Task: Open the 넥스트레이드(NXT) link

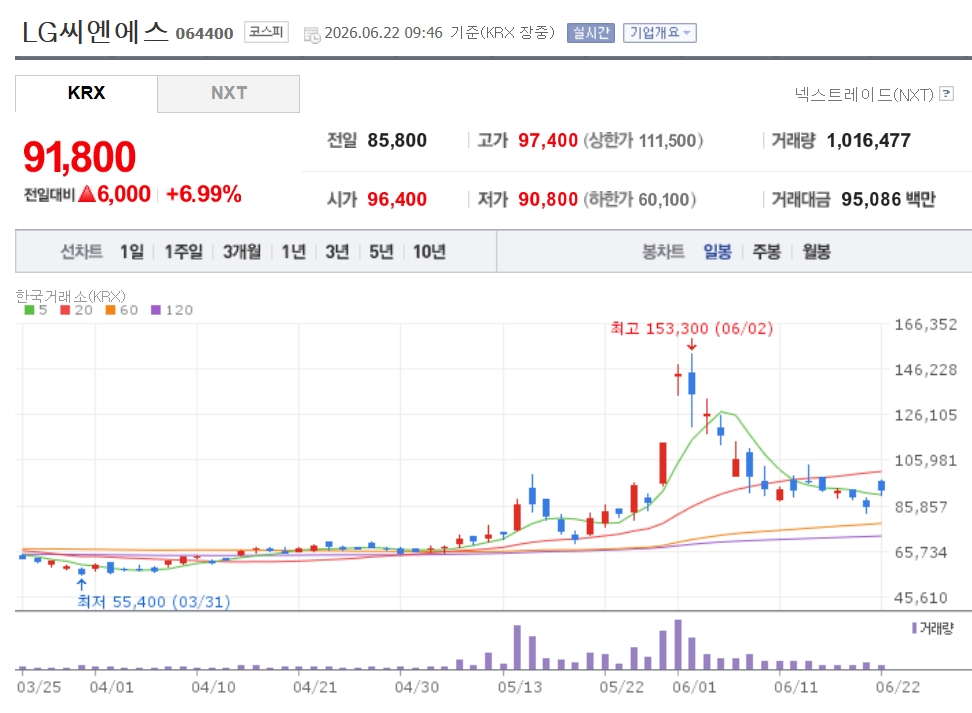Action: 864,94
